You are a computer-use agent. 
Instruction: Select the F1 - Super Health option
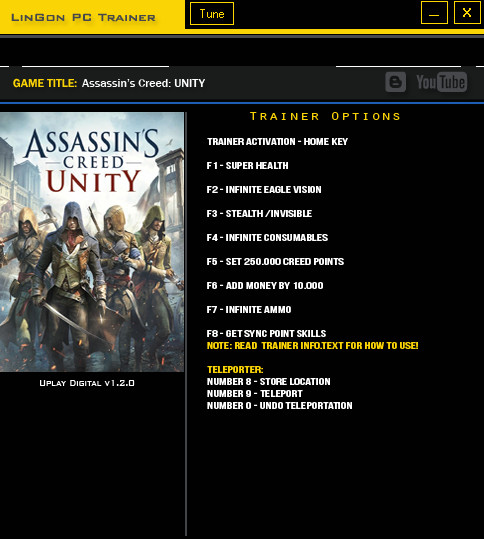point(248,166)
